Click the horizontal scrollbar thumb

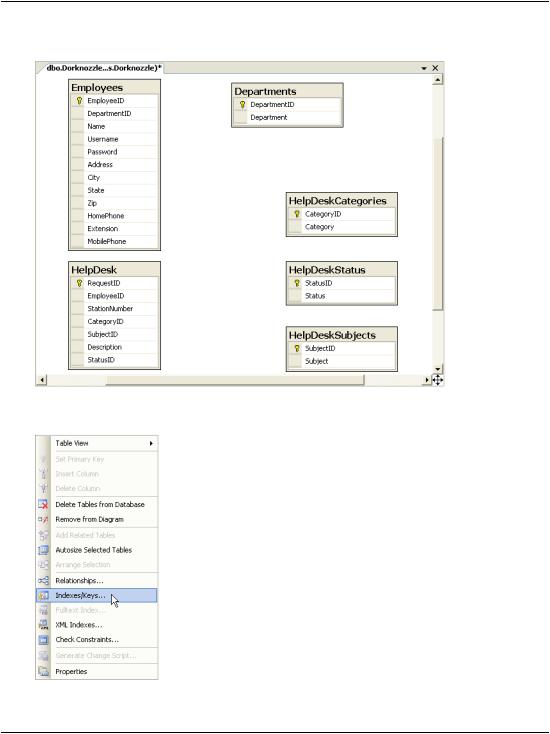tap(235, 380)
